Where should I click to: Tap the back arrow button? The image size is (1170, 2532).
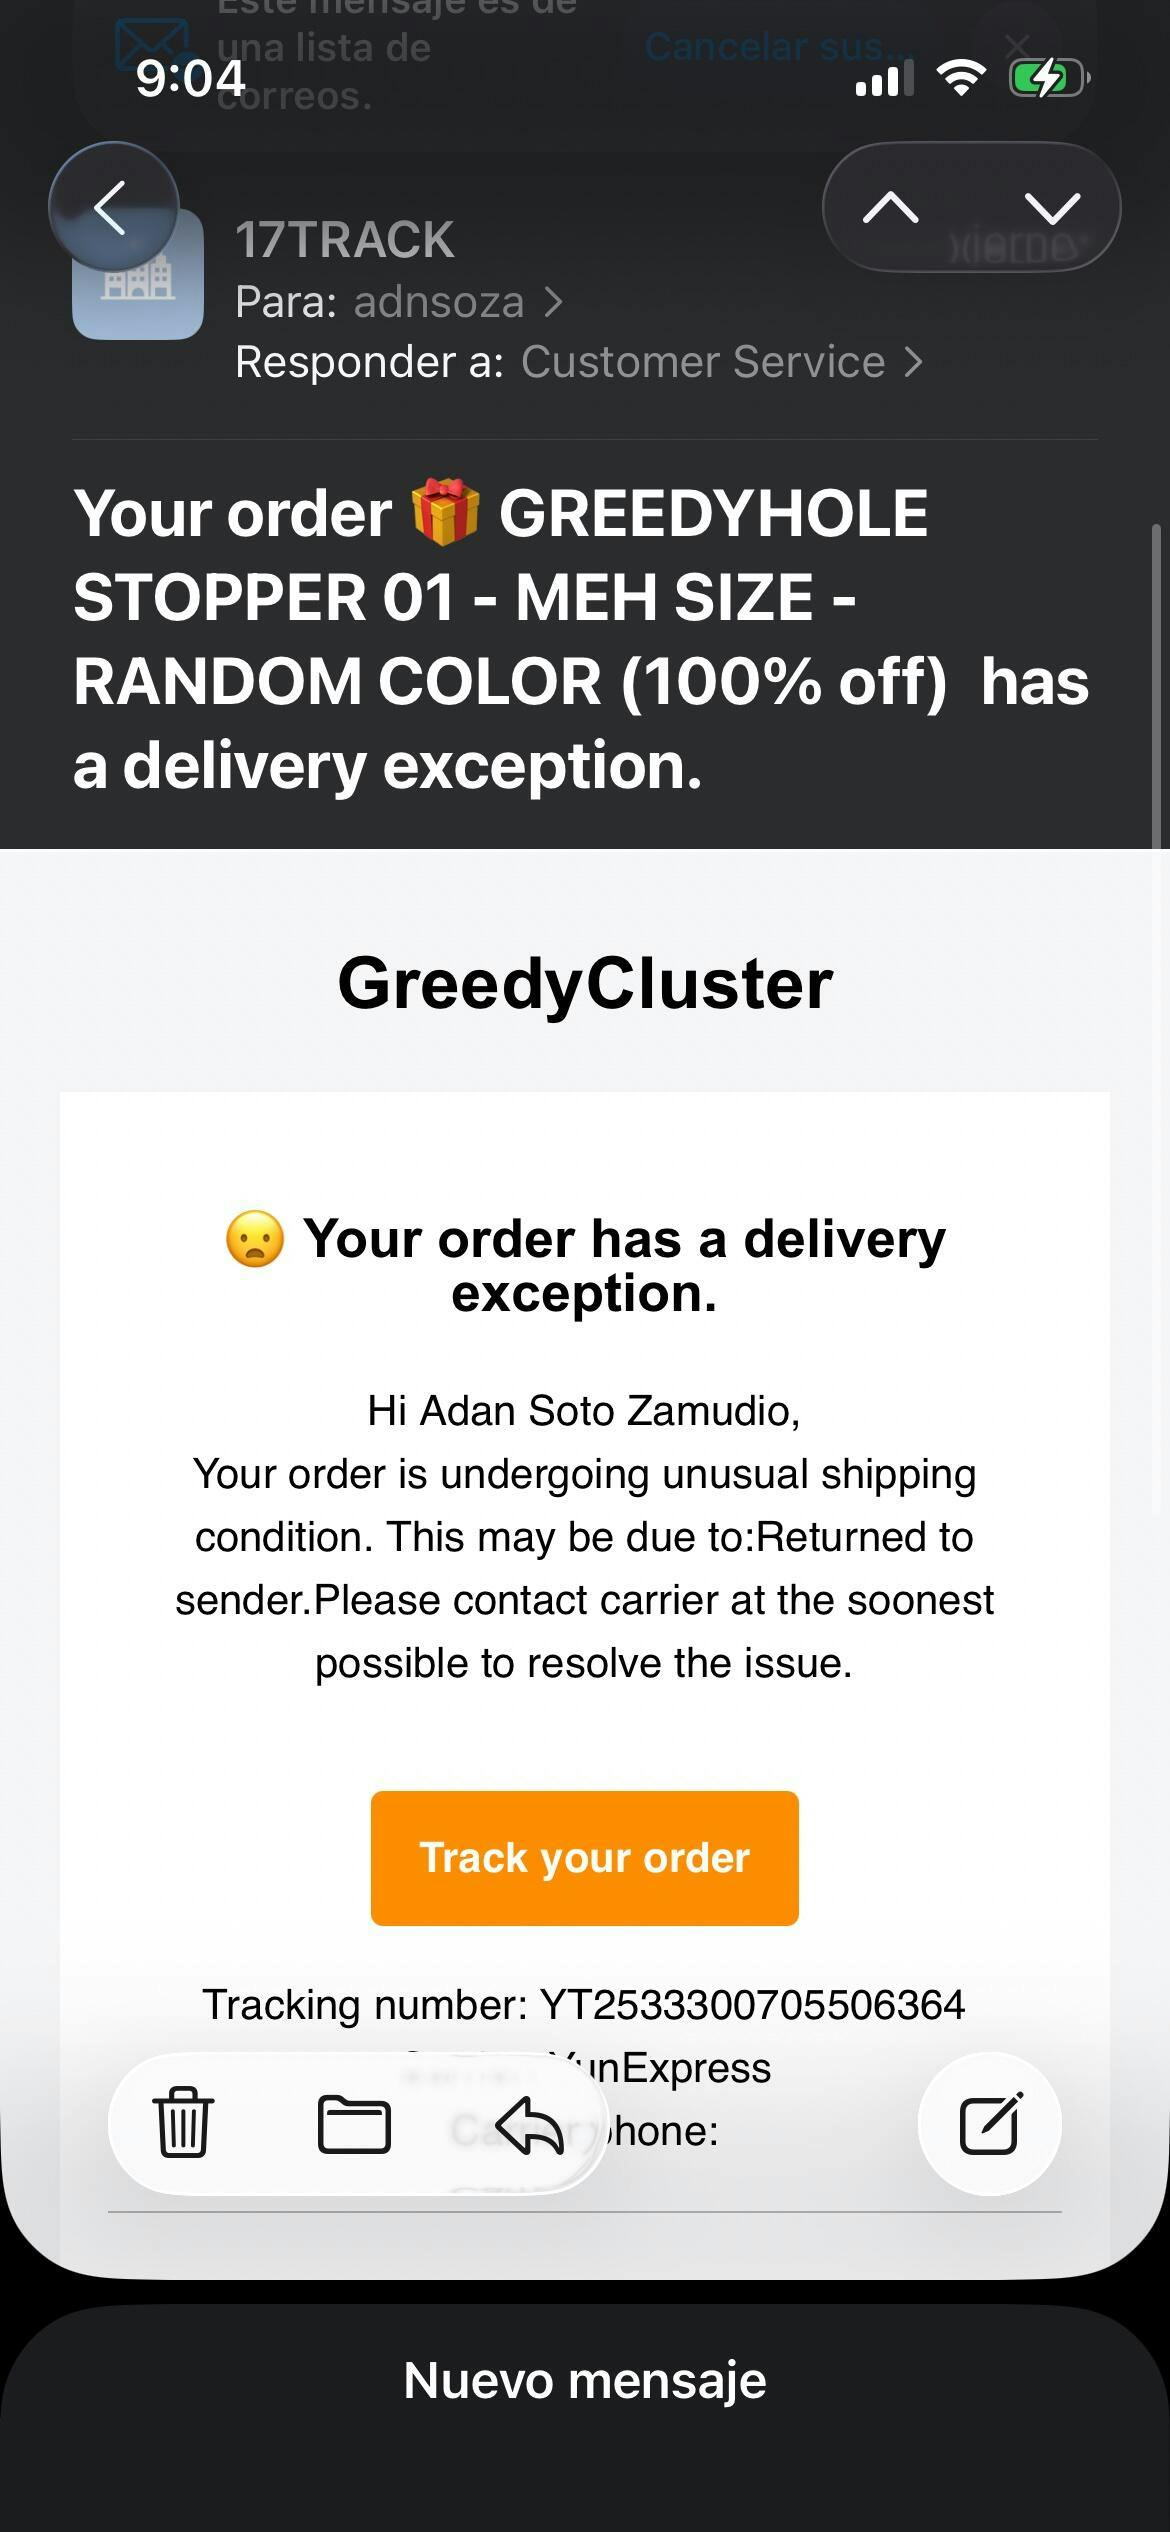112,208
